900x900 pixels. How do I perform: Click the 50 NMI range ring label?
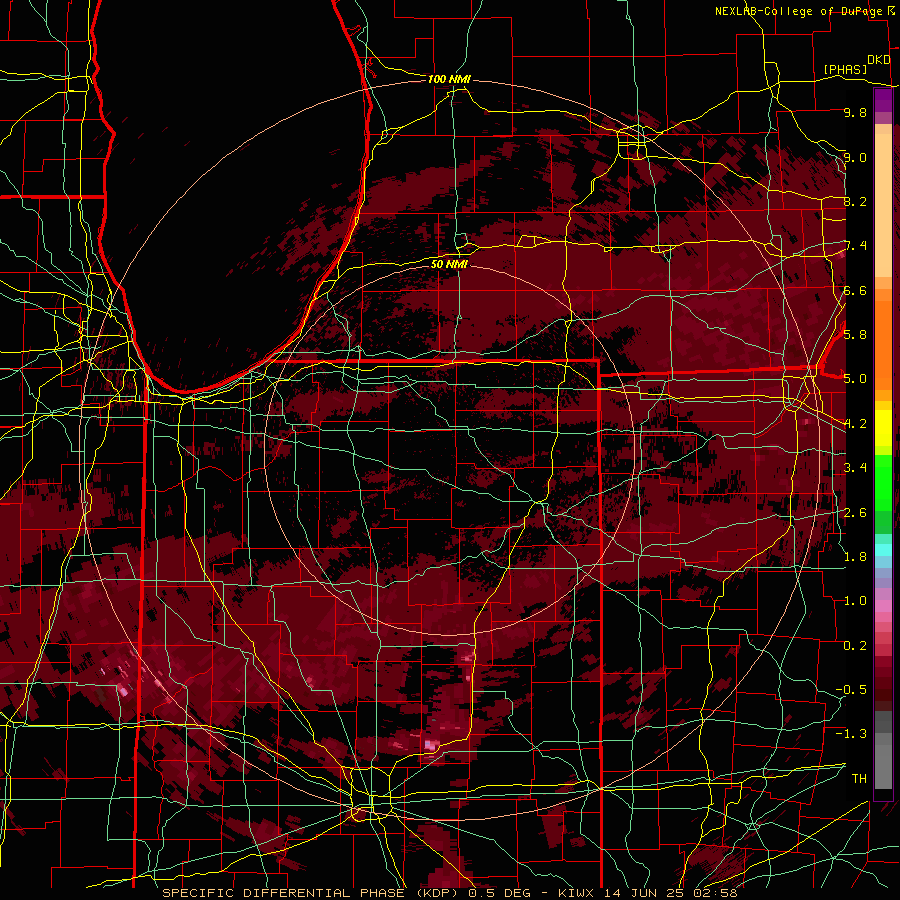(x=449, y=264)
